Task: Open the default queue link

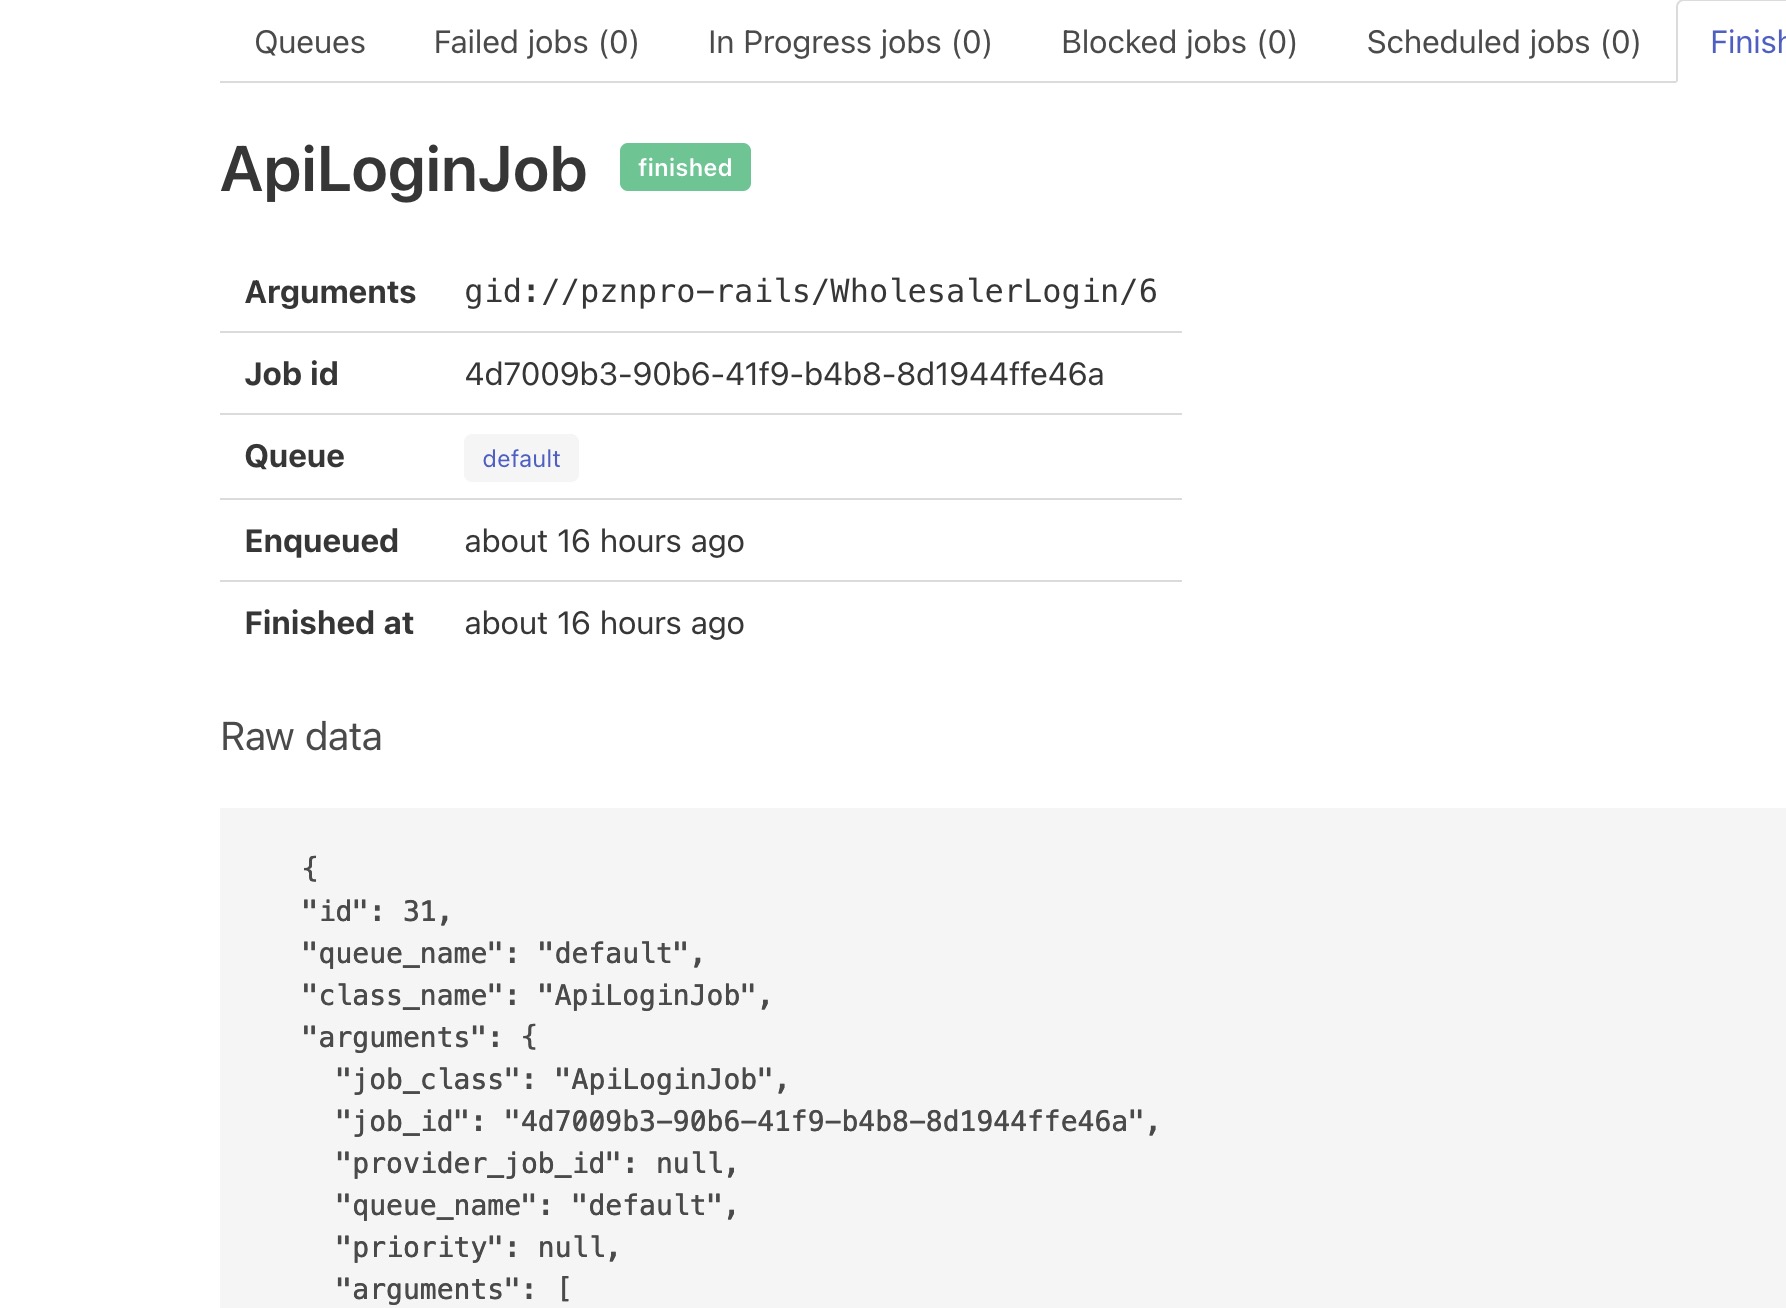Action: click(x=521, y=457)
